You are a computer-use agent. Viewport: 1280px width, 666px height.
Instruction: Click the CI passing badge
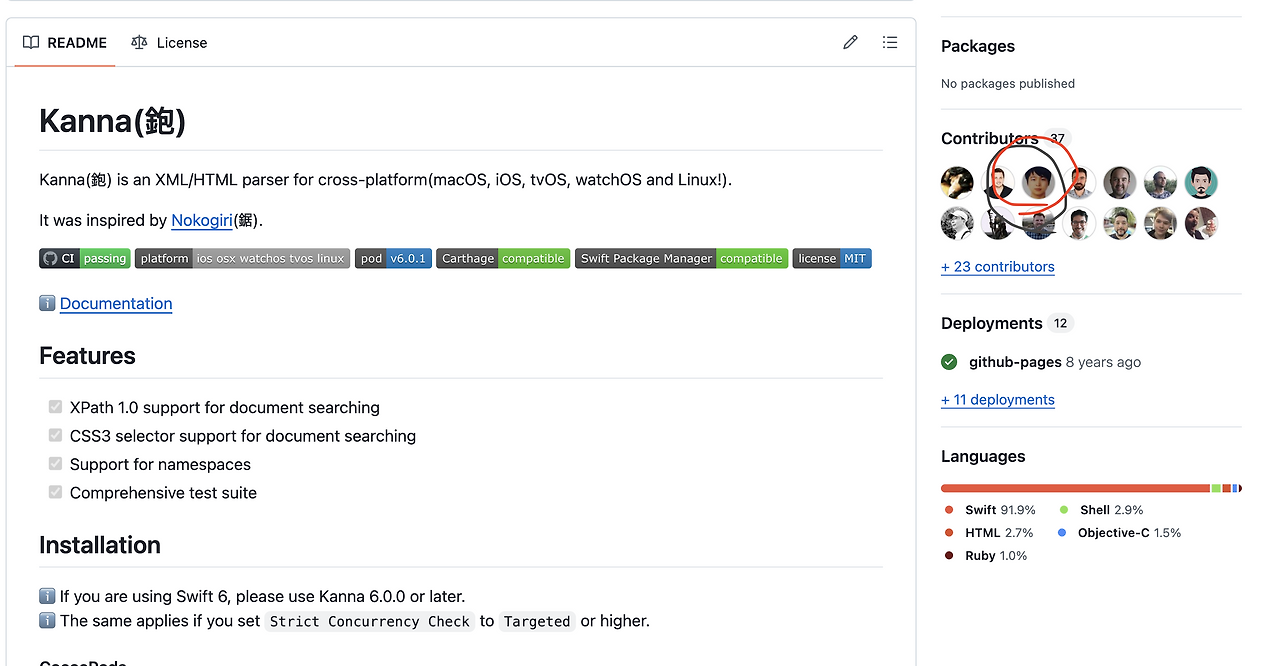tap(84, 258)
